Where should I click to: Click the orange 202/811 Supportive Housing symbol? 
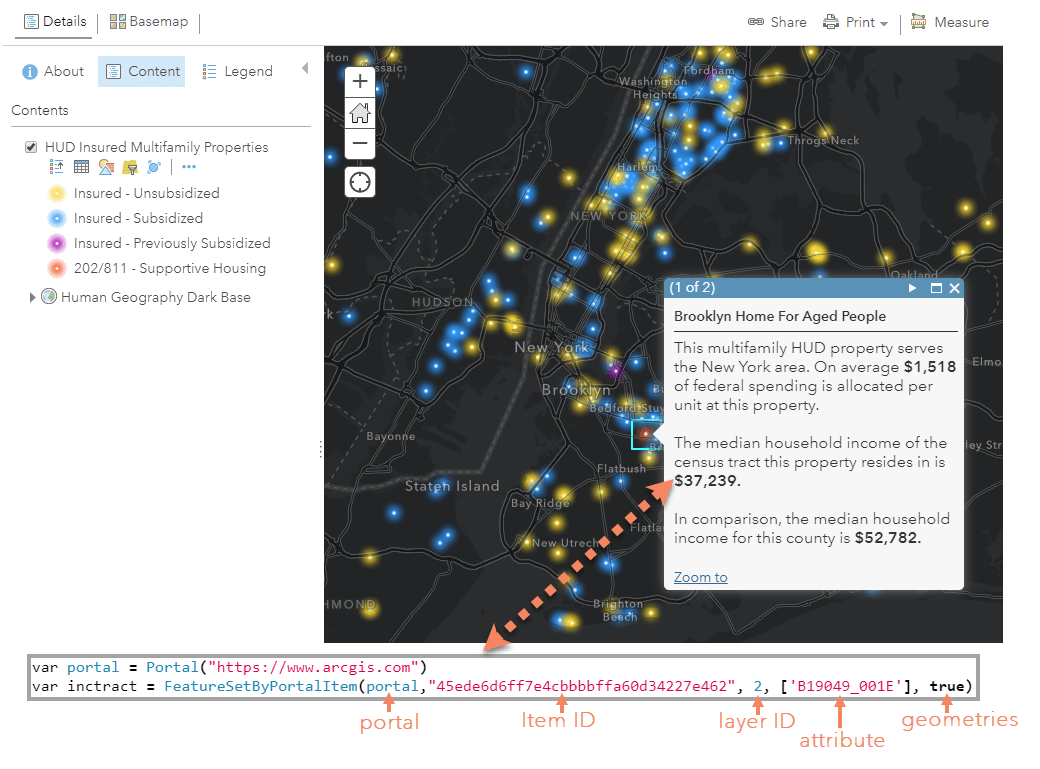[x=57, y=268]
